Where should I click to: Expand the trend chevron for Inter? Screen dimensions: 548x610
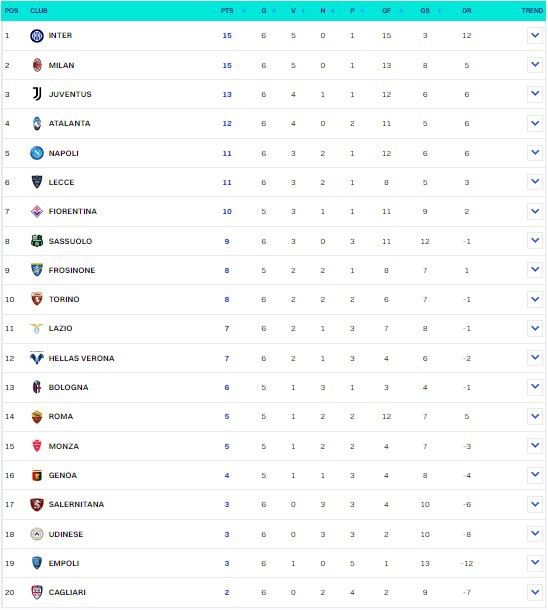pos(535,35)
